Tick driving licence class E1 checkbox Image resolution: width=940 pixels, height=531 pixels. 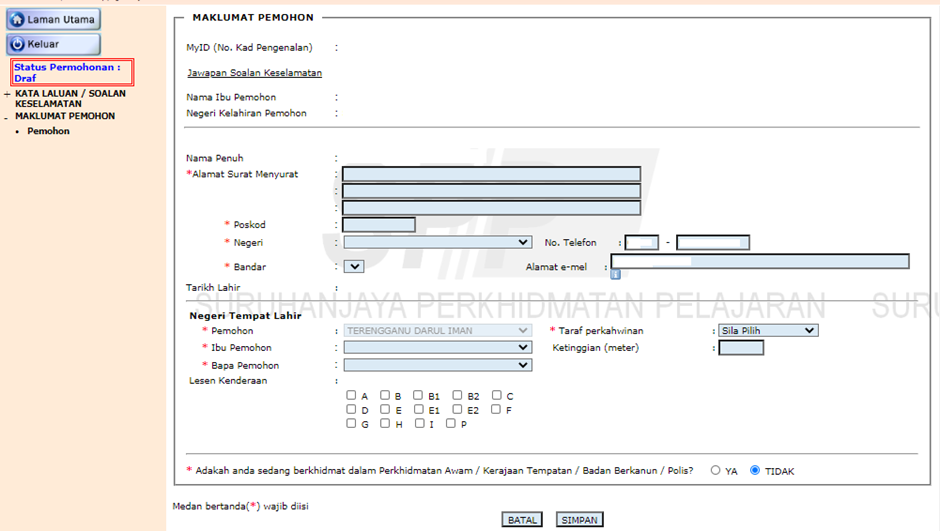pyautogui.click(x=418, y=409)
